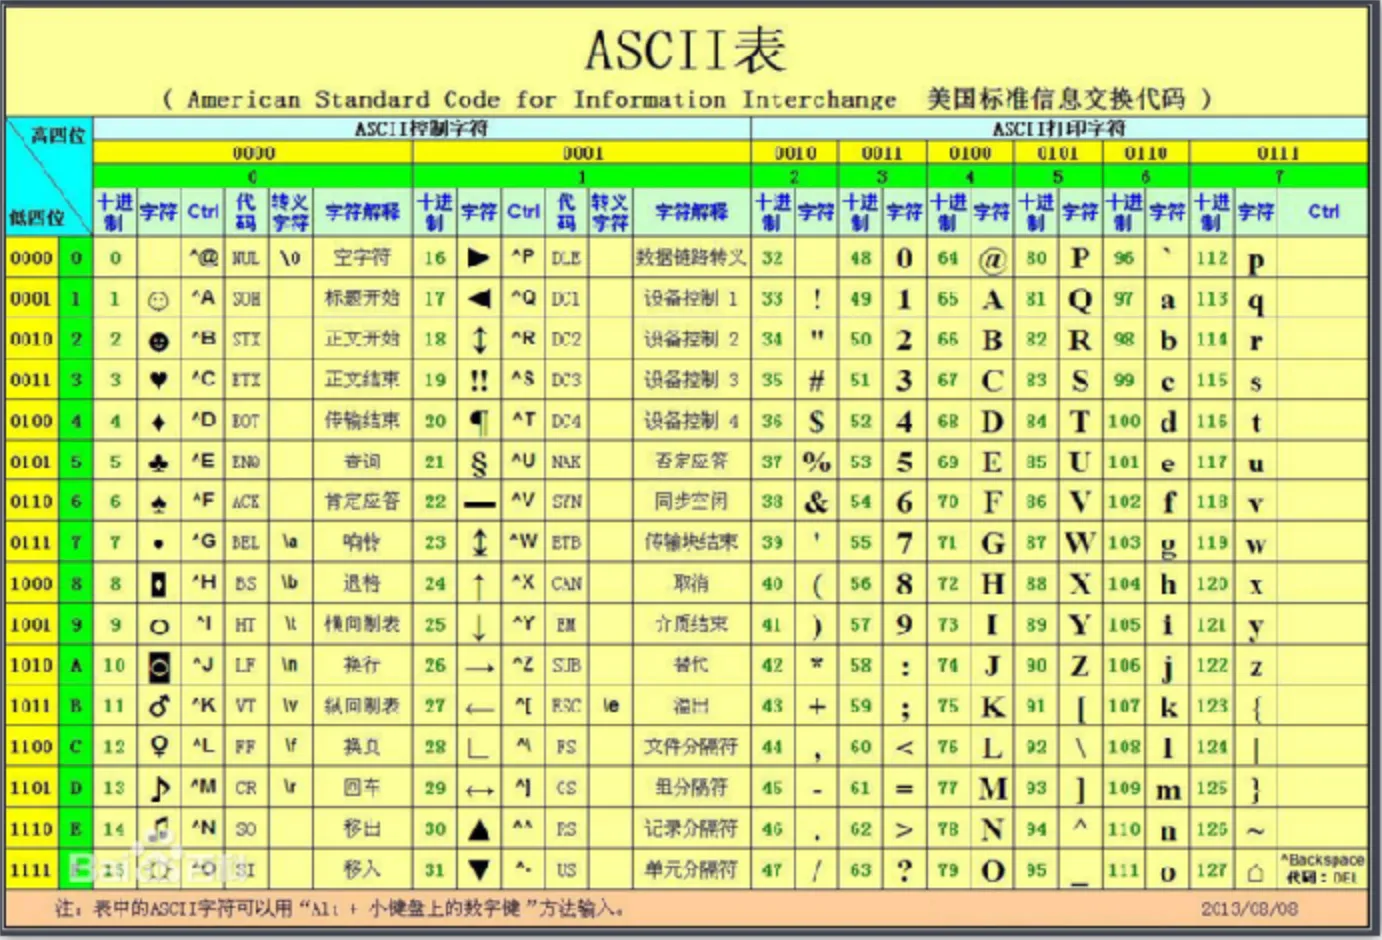Viewport: 1382px width, 940px height.
Task: Click the 高四位 corner header cell
Action: 58,135
